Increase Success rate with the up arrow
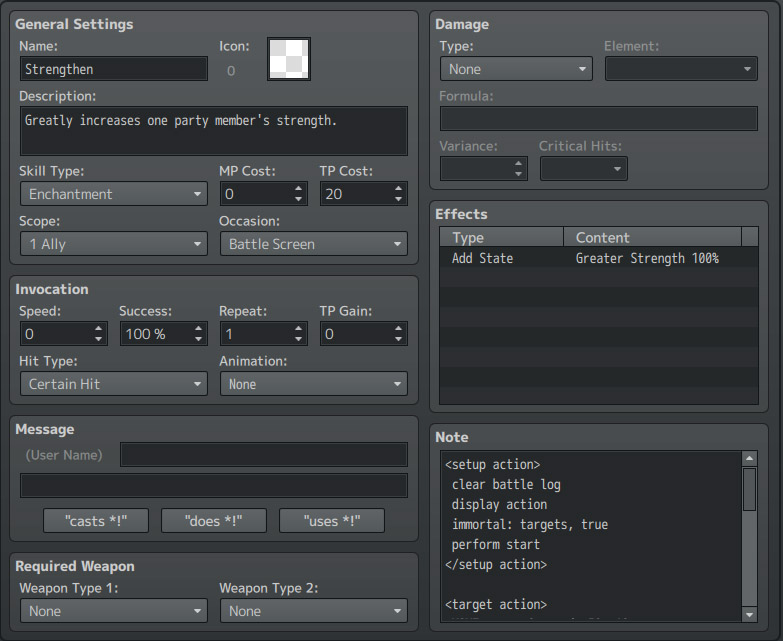The width and height of the screenshot is (783, 641). (x=199, y=328)
